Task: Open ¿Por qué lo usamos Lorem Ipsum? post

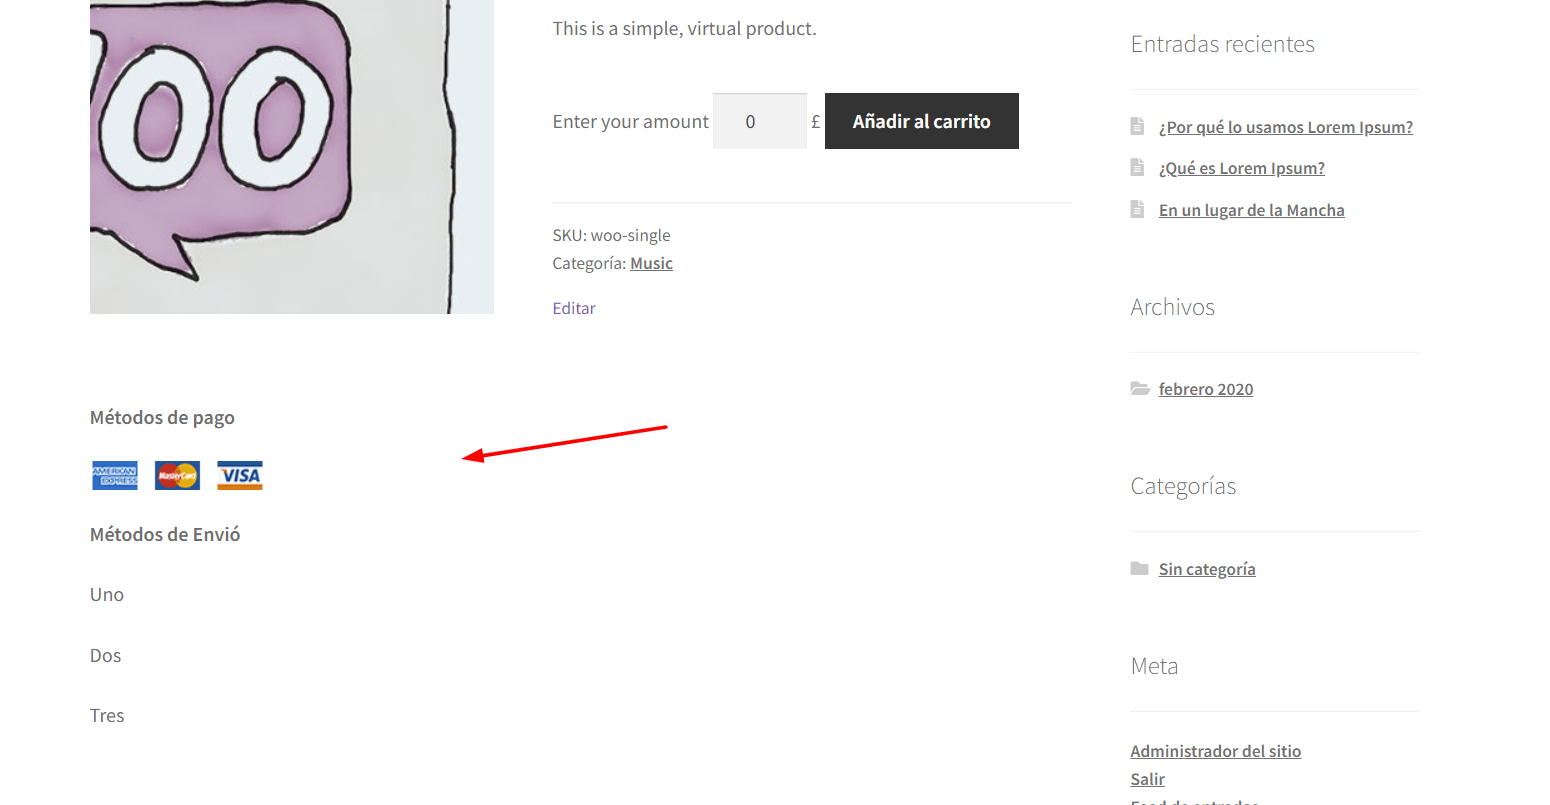Action: tap(1286, 127)
